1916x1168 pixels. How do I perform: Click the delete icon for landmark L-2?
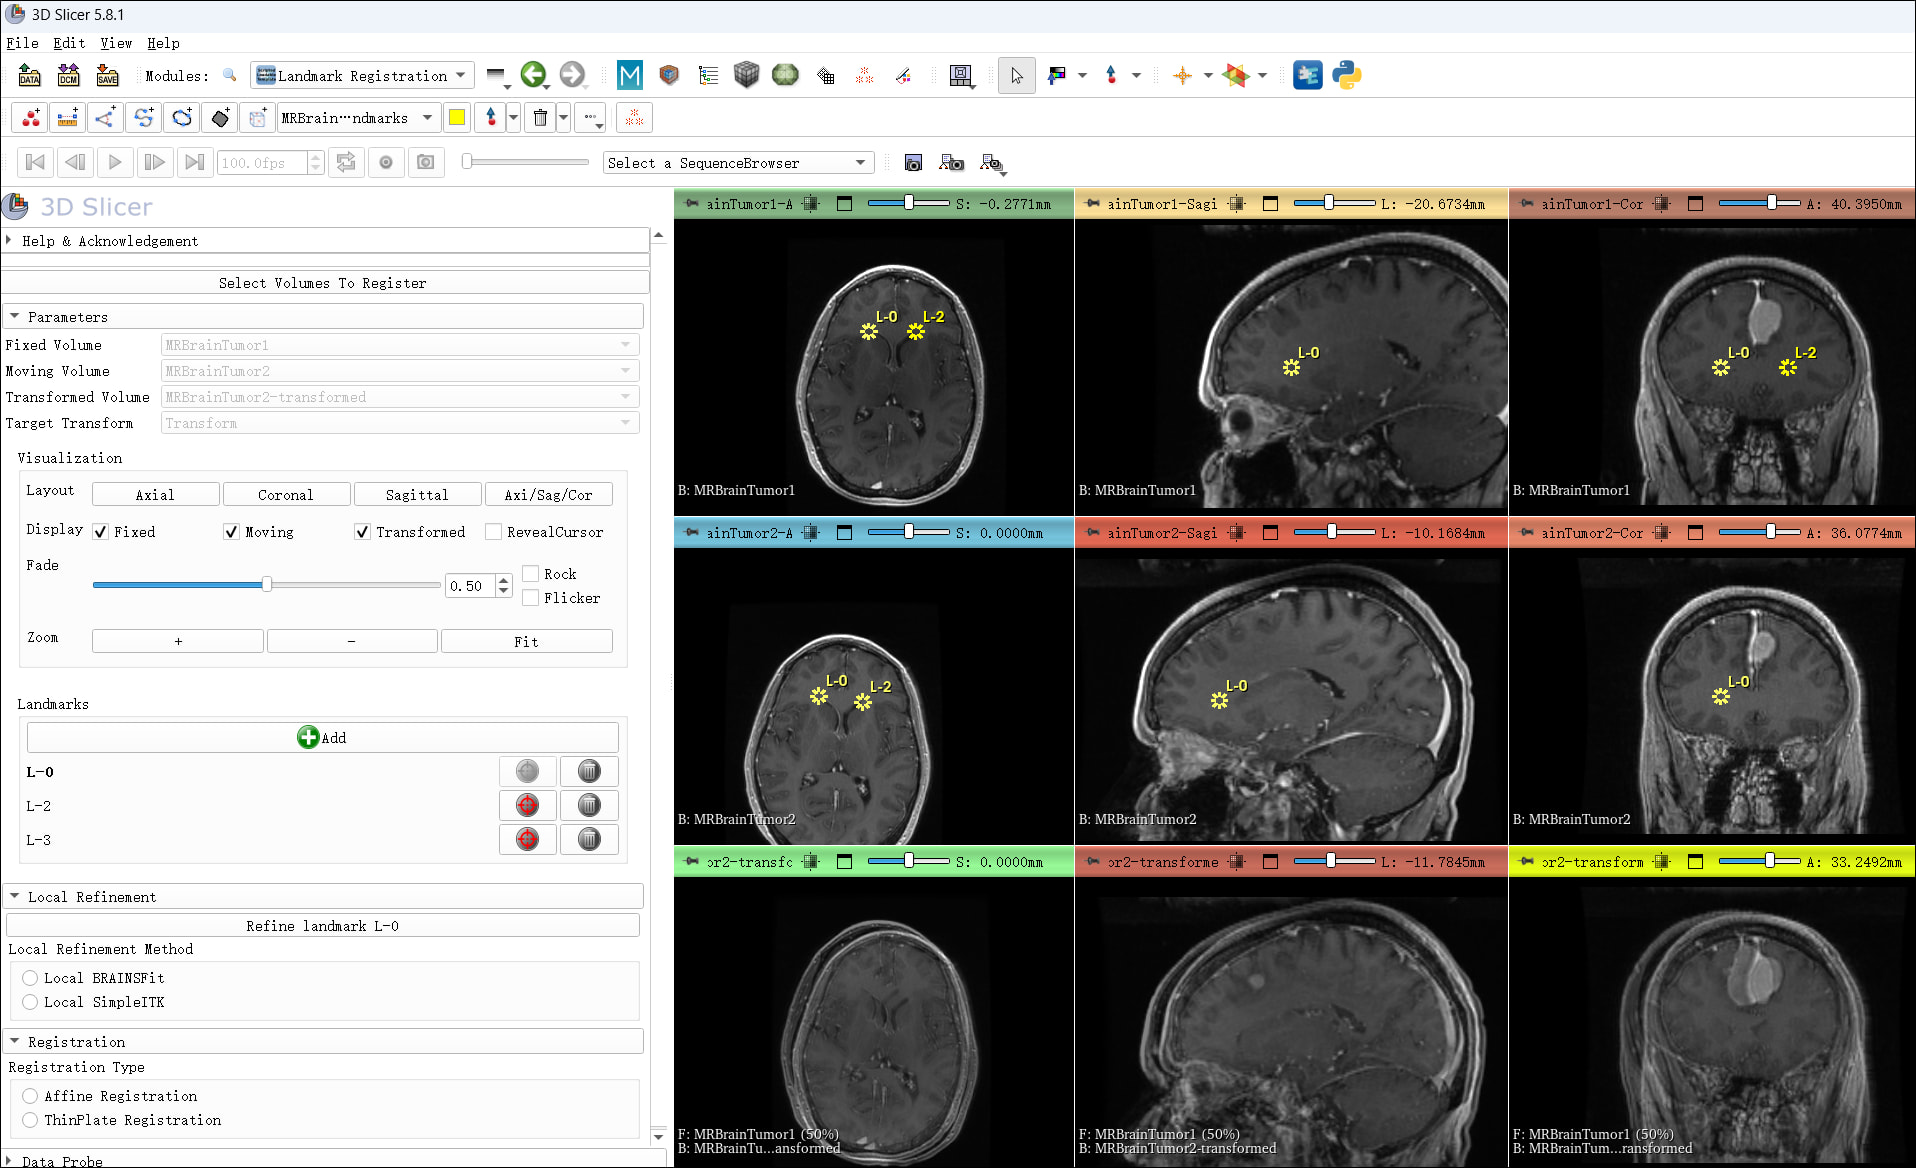588,805
